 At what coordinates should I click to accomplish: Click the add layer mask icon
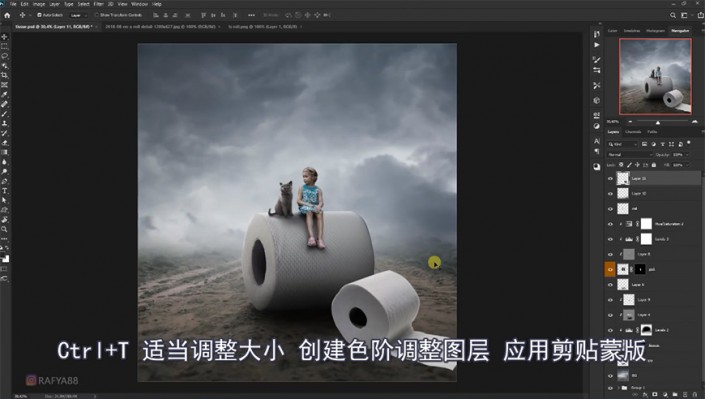click(655, 395)
